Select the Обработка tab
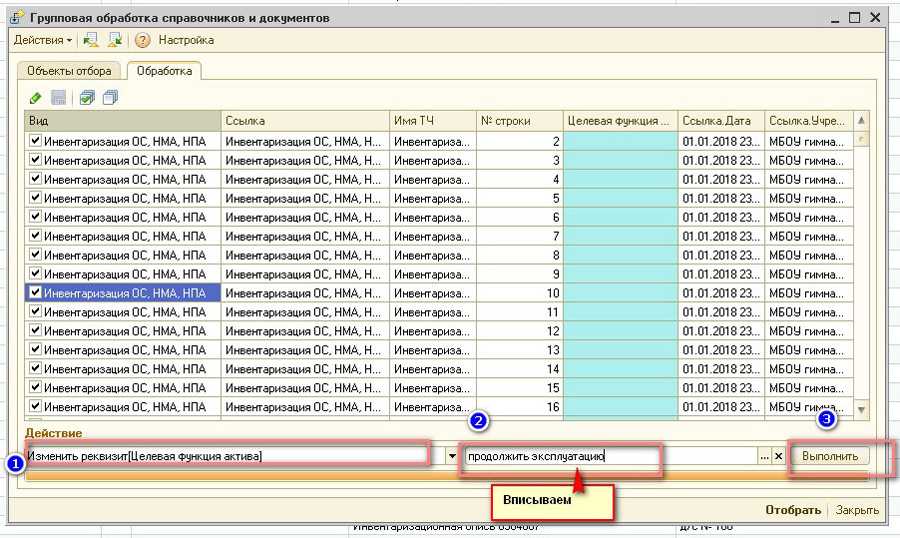Viewport: 900px width, 538px height. [x=164, y=71]
